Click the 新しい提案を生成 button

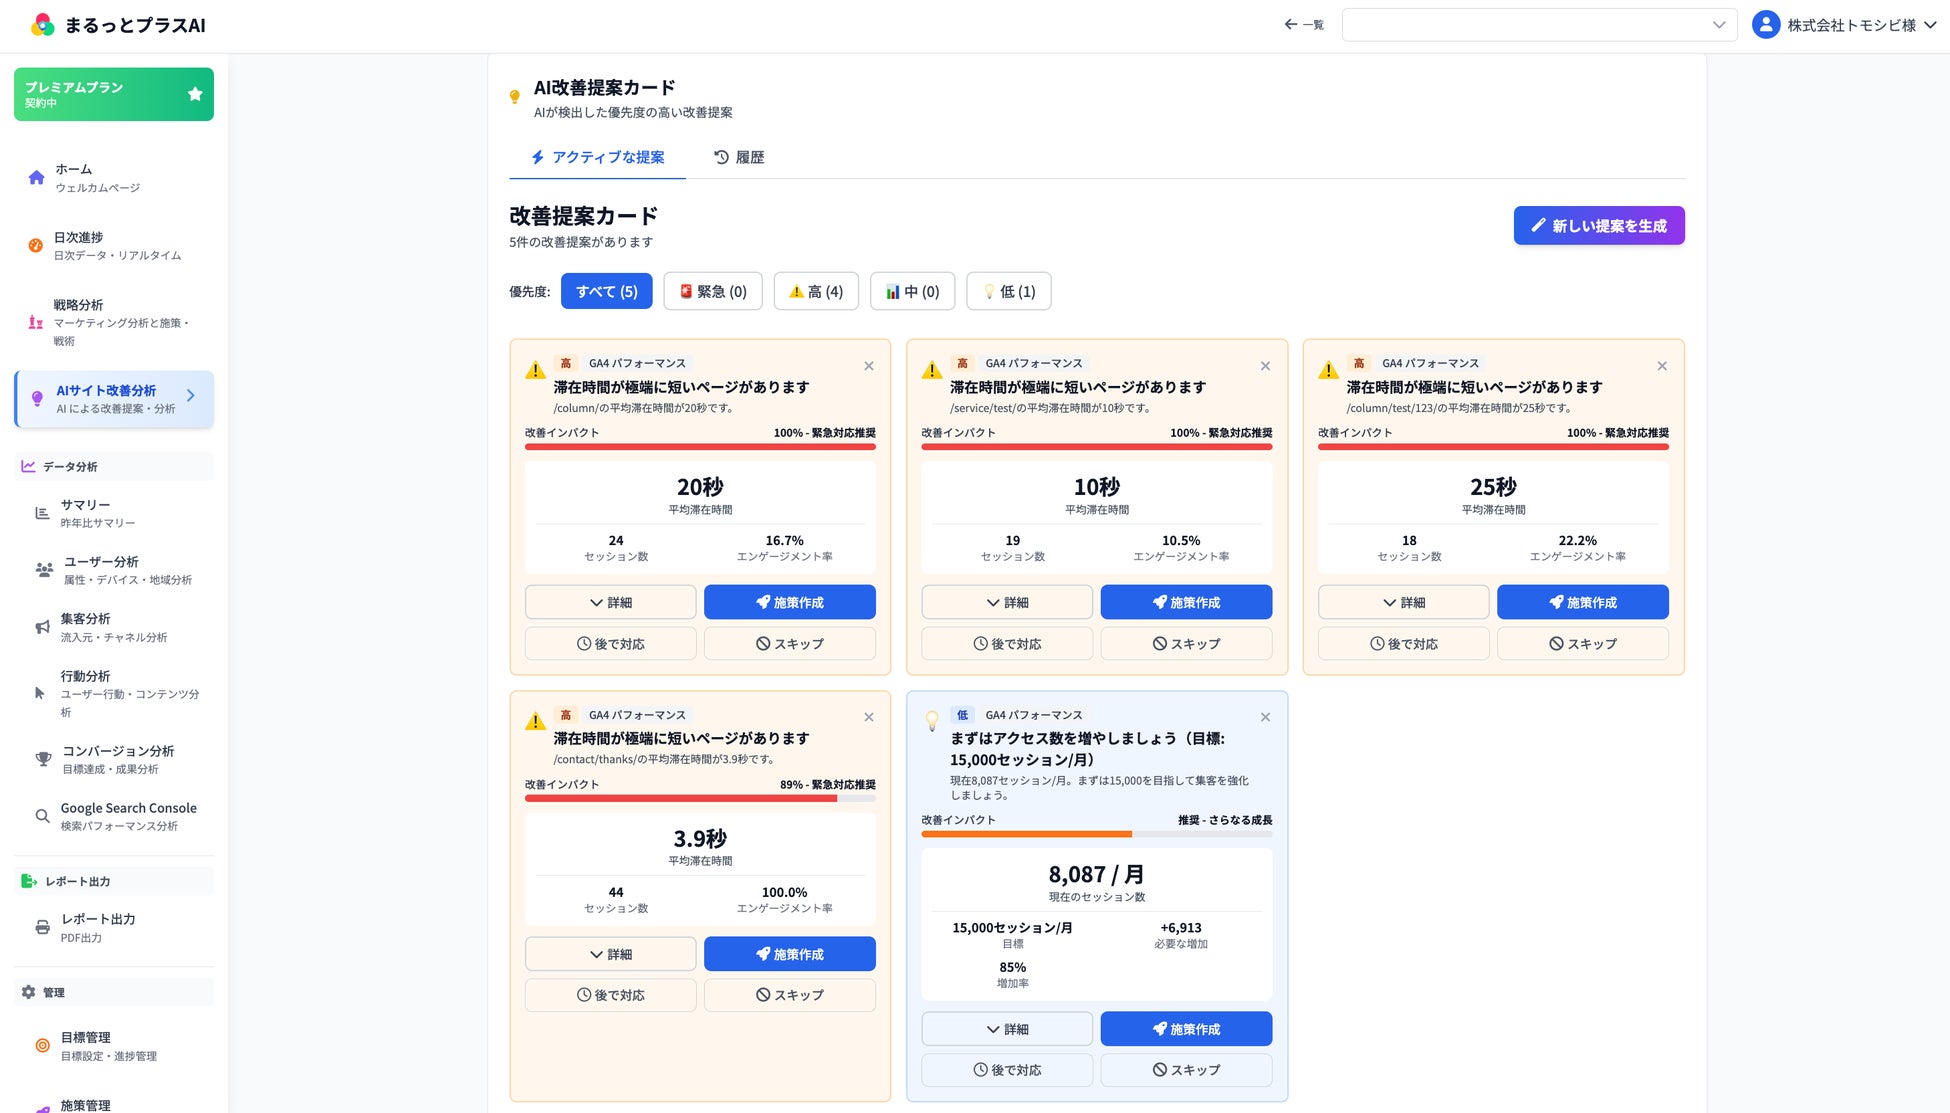click(x=1598, y=225)
